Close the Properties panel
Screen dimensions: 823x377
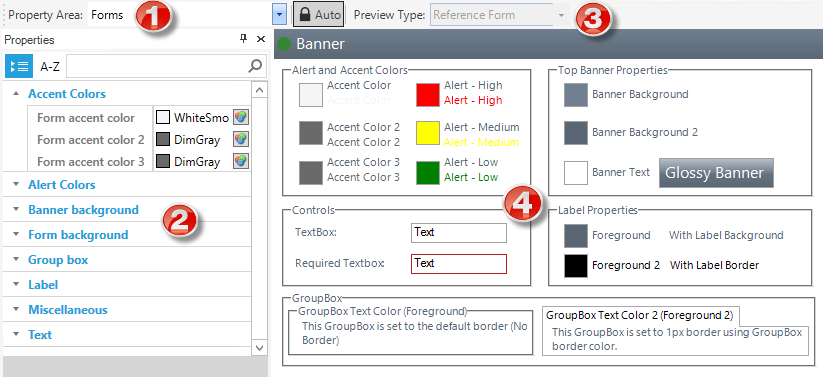(260, 39)
